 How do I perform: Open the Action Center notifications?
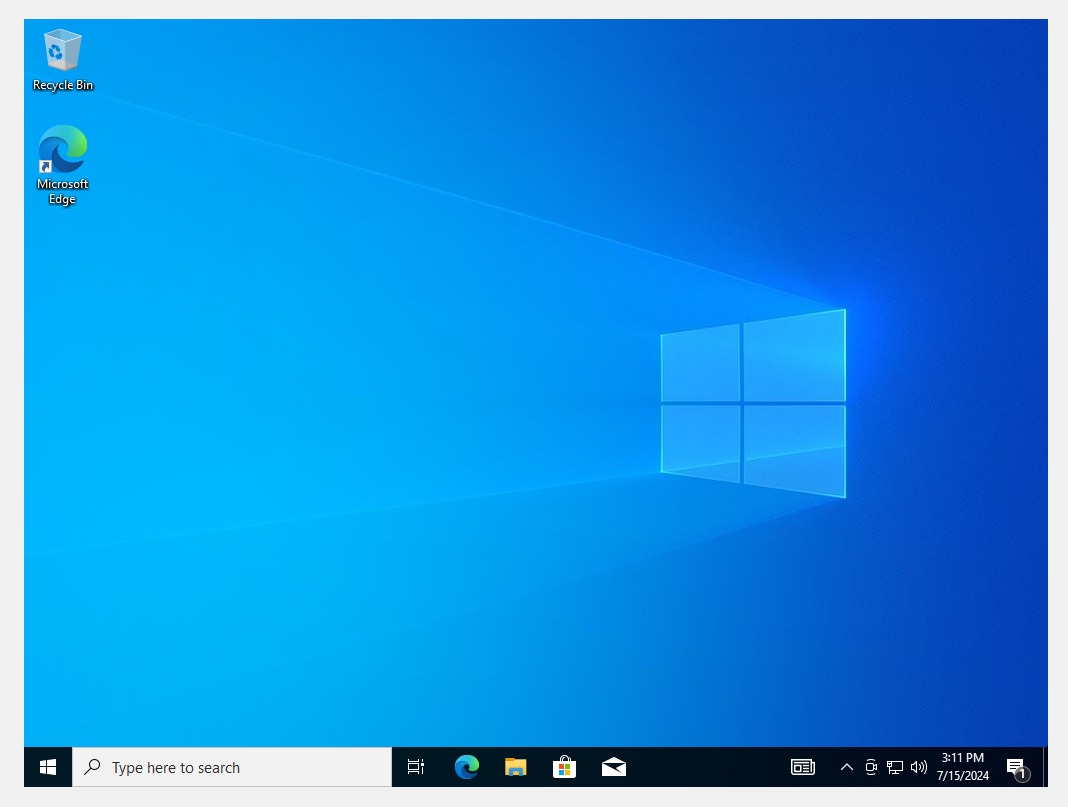tap(1018, 768)
